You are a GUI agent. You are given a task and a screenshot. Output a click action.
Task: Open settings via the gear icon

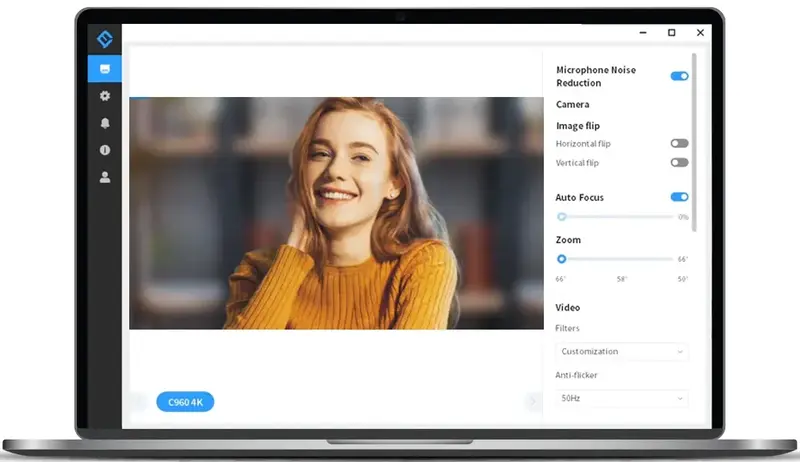[104, 96]
